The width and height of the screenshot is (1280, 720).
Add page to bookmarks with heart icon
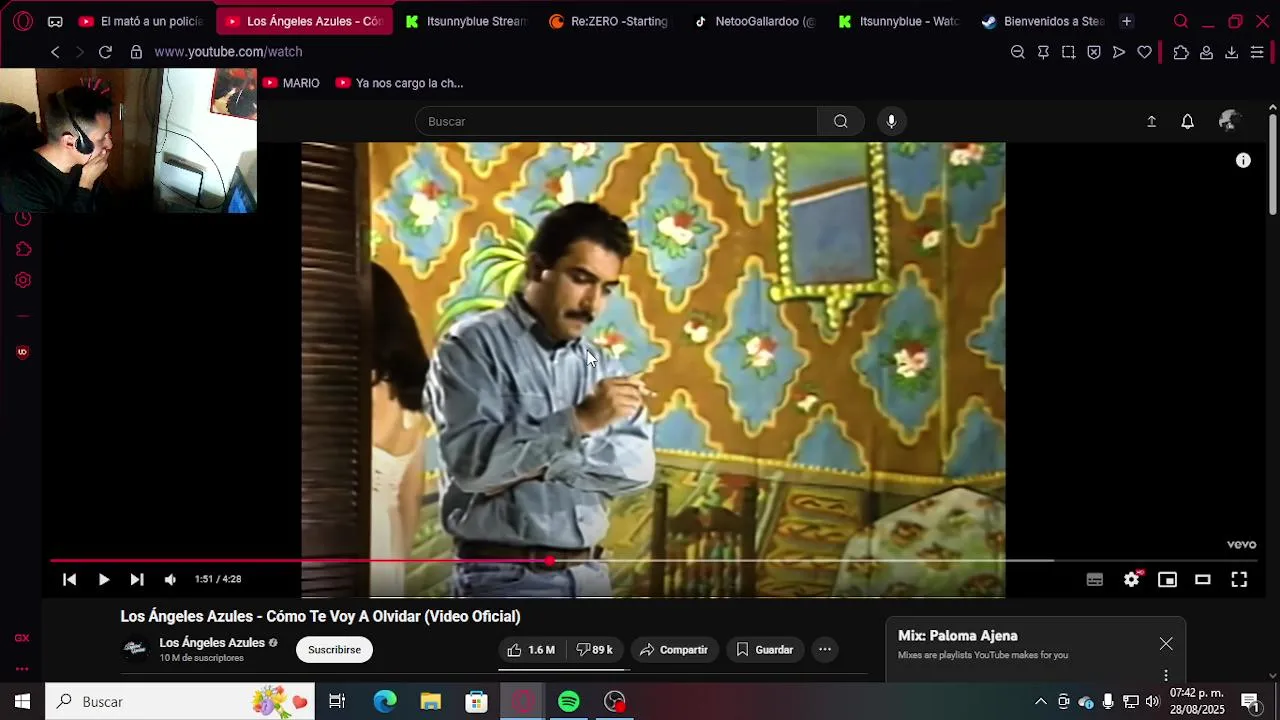point(1144,52)
